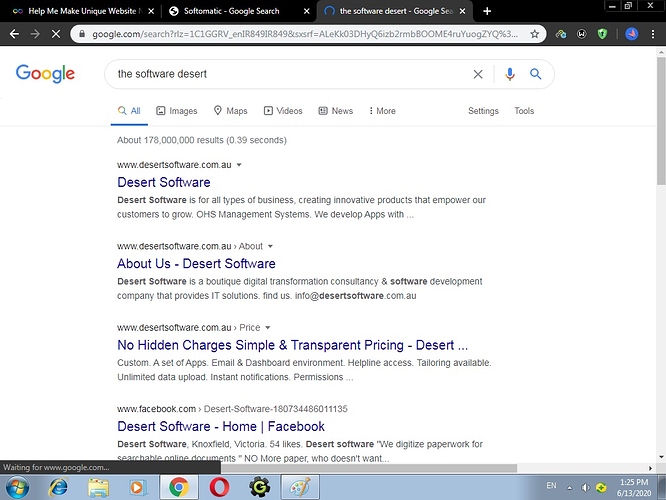Close the 'the software desert' tab
Image resolution: width=666 pixels, height=500 pixels.
[x=463, y=11]
